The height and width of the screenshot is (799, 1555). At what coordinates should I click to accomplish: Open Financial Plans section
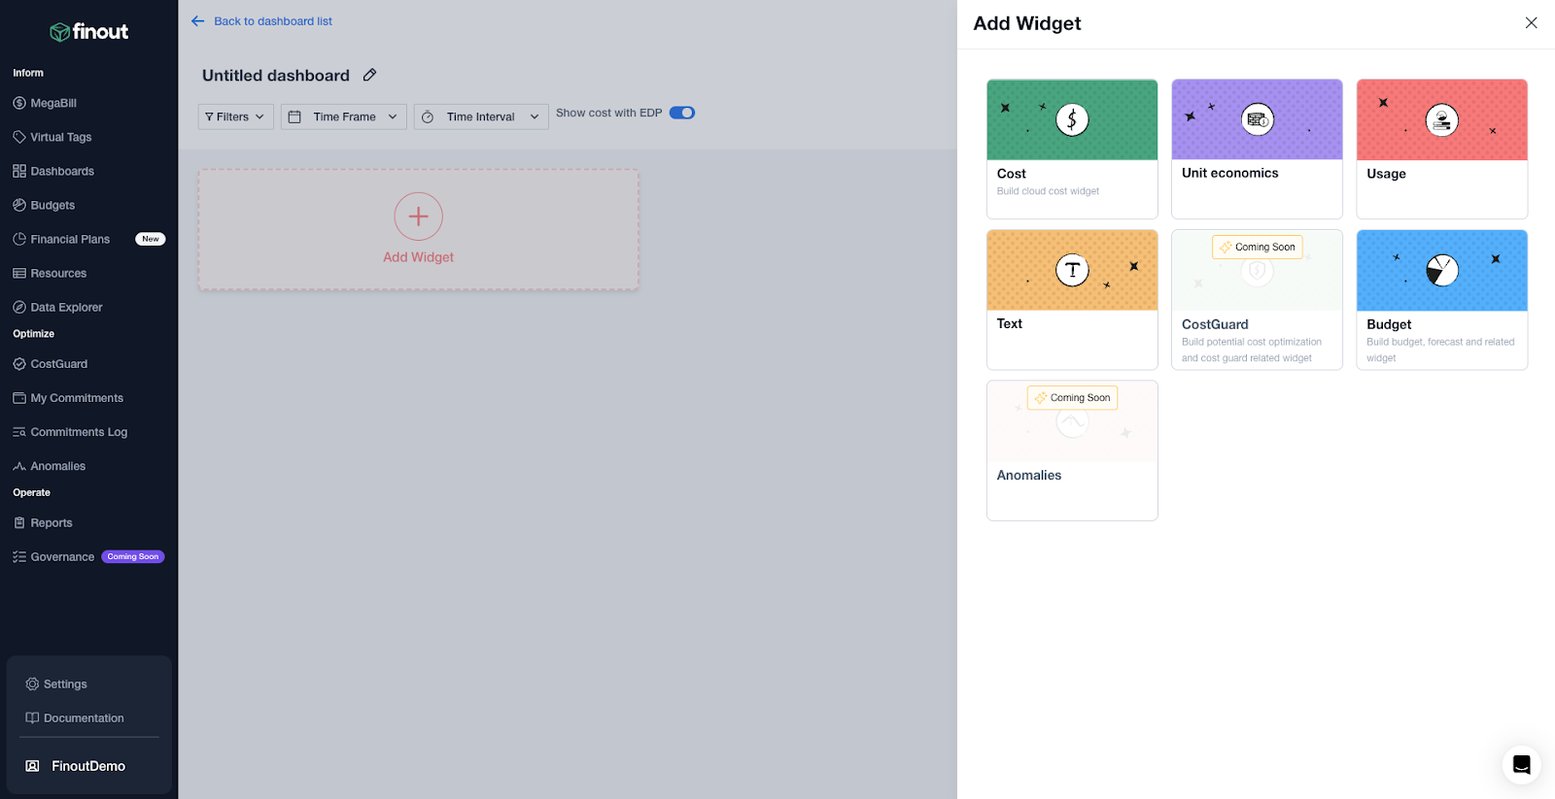coord(70,239)
